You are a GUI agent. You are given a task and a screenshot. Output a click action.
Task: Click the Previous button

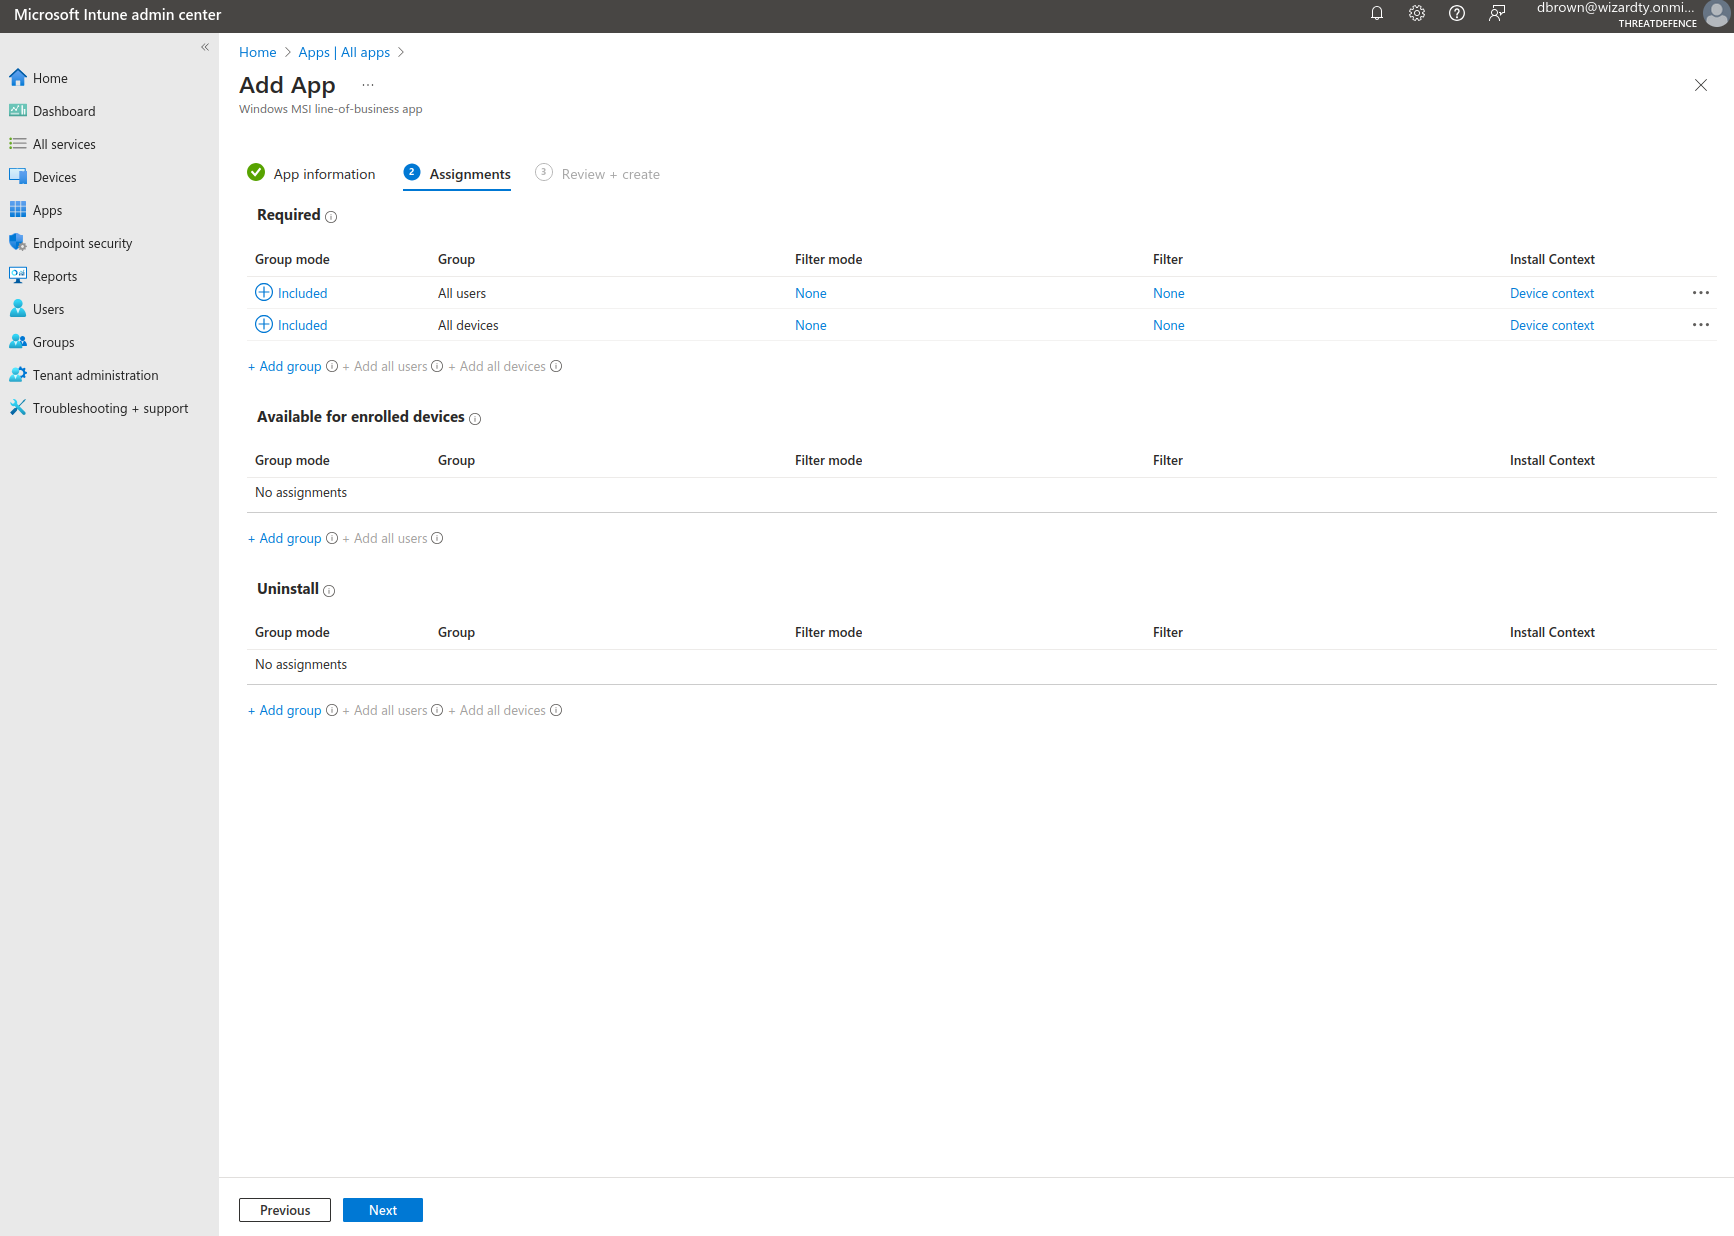click(285, 1210)
